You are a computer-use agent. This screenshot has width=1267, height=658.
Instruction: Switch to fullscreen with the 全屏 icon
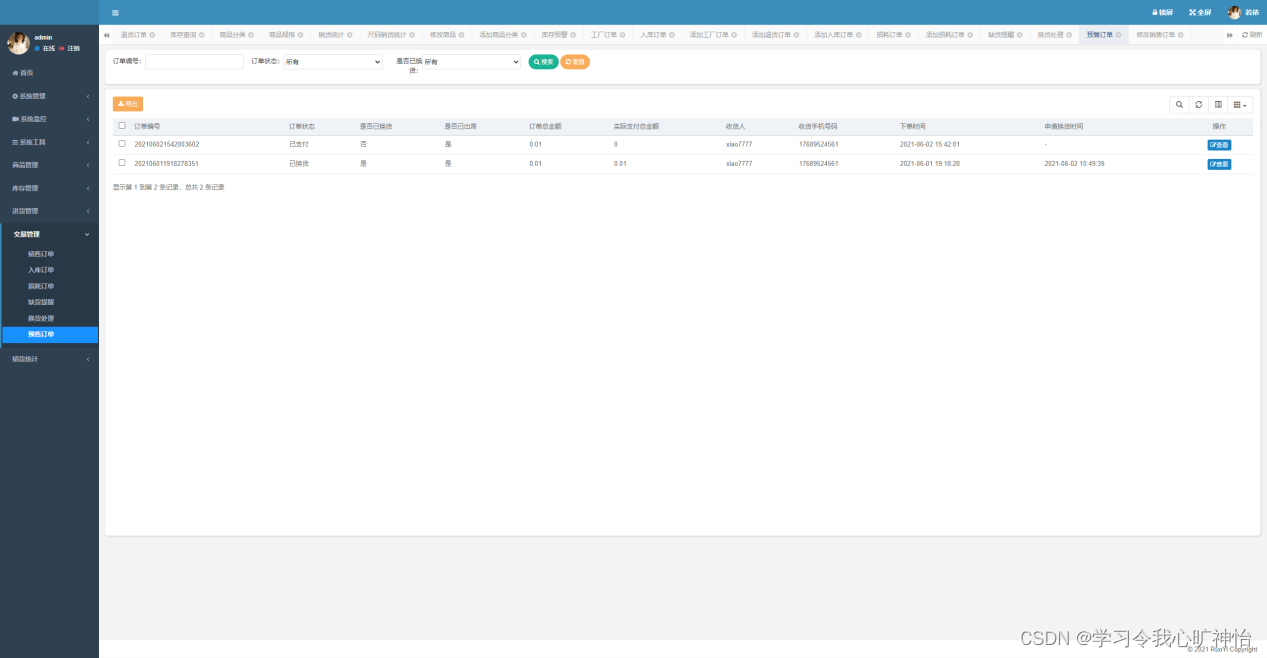tap(1199, 12)
